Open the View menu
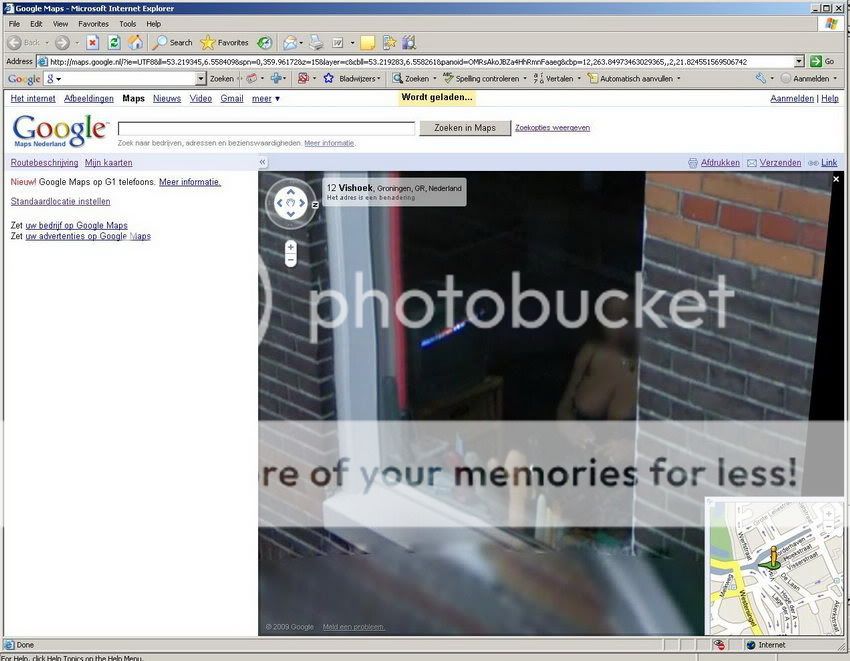 (60, 24)
